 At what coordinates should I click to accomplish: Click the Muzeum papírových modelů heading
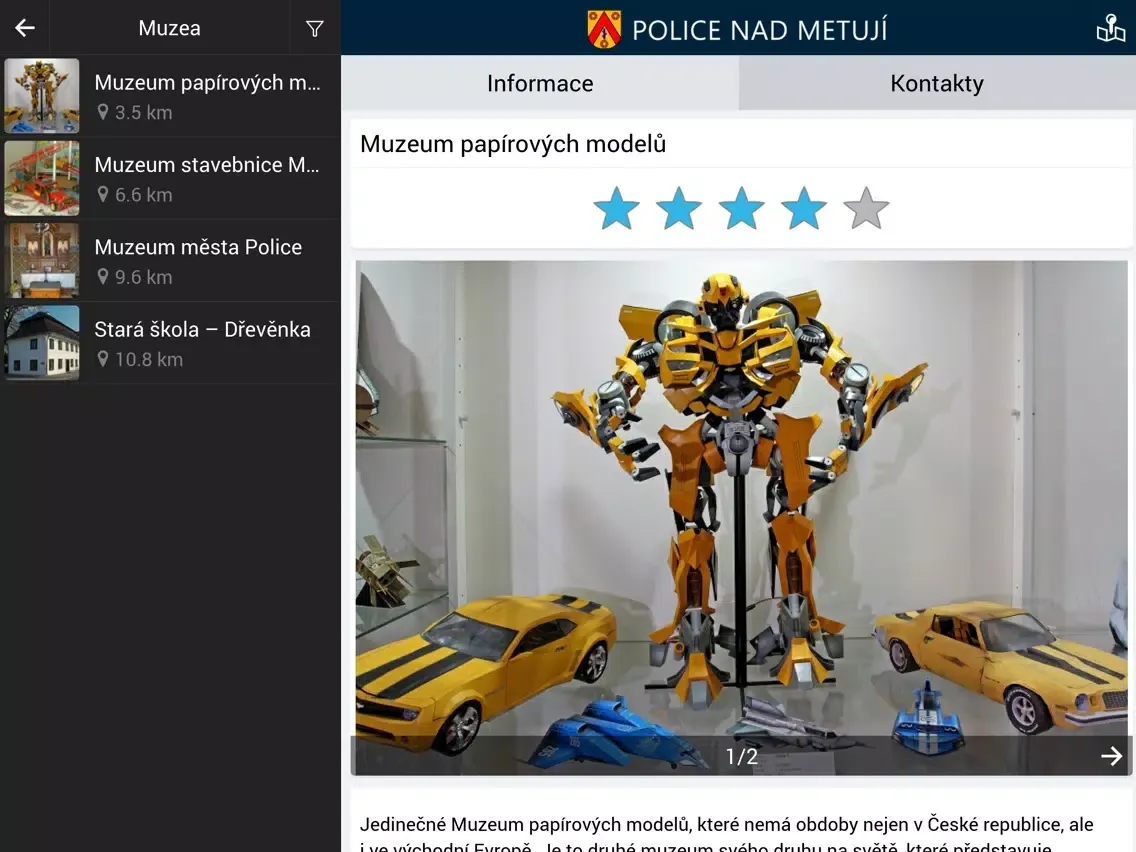(x=513, y=144)
